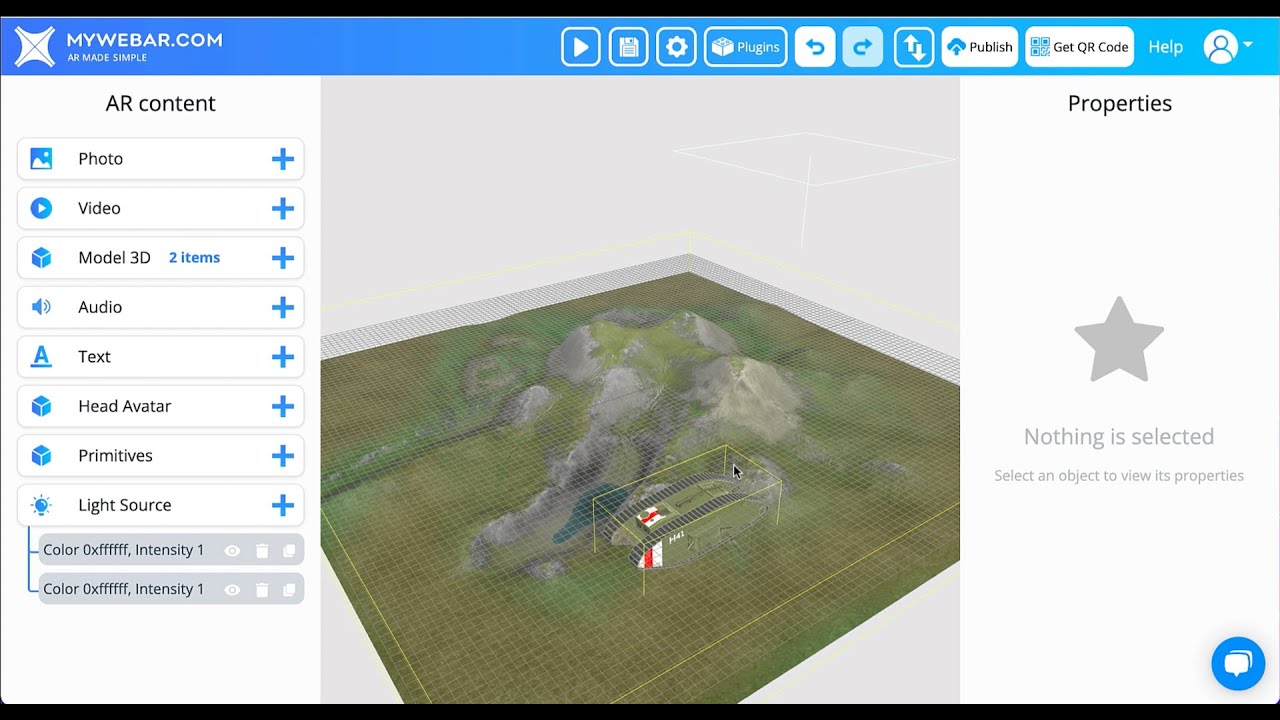Click the Play preview button
Screen dimensions: 1280x720
(x=581, y=47)
